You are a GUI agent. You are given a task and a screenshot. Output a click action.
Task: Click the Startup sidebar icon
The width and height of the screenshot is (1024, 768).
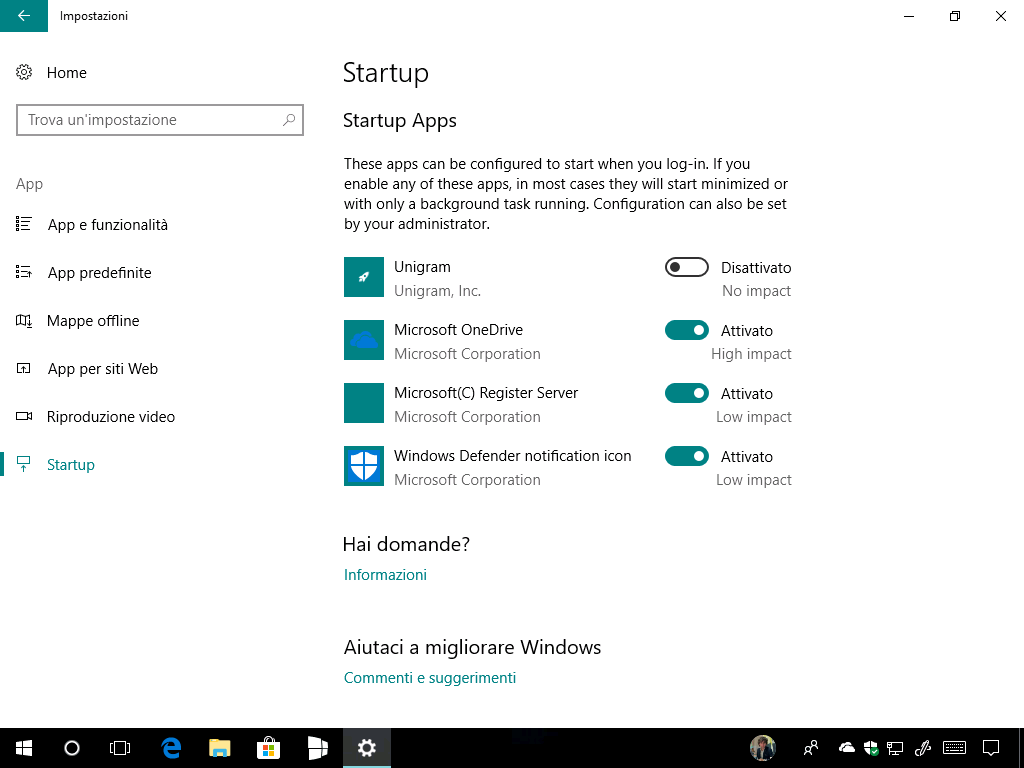[x=24, y=464]
